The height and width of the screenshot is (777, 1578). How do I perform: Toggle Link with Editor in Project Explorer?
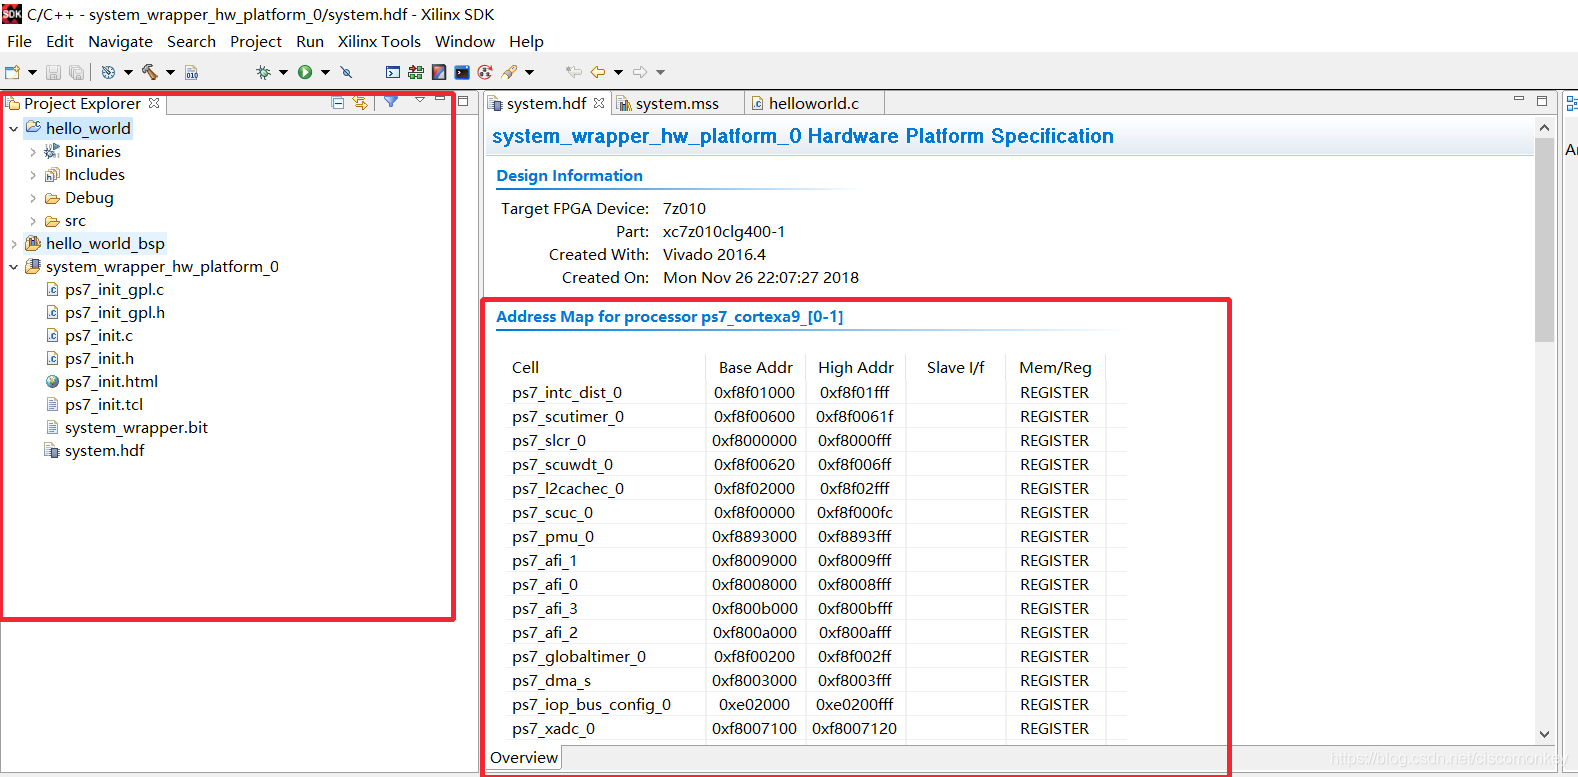coord(360,103)
